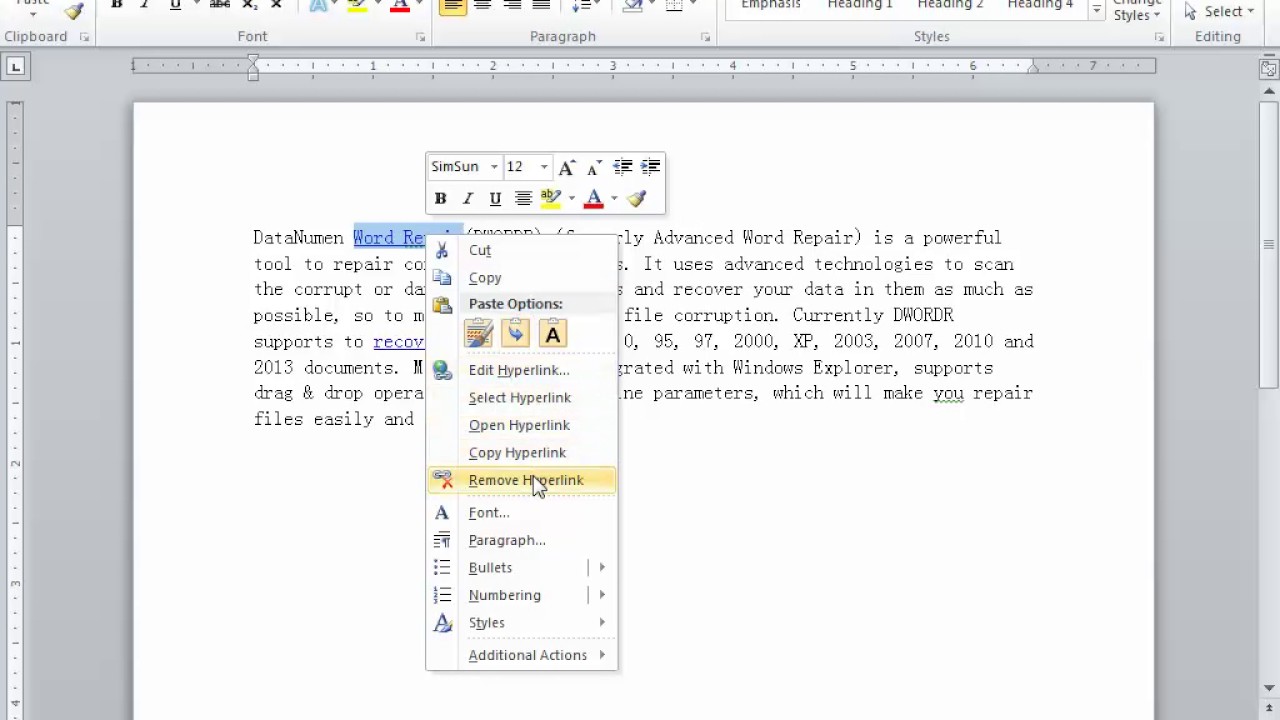Open the SimSun font name dropdown
This screenshot has height=720, width=1280.
(x=494, y=167)
